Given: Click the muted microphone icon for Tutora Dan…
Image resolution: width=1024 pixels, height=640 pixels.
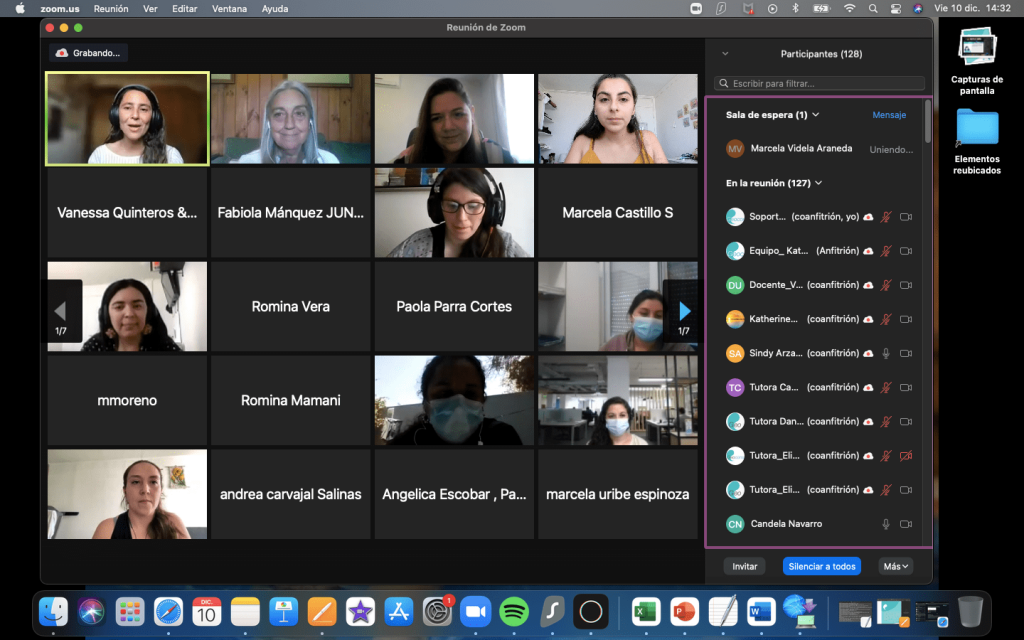Looking at the screenshot, I should coord(886,421).
